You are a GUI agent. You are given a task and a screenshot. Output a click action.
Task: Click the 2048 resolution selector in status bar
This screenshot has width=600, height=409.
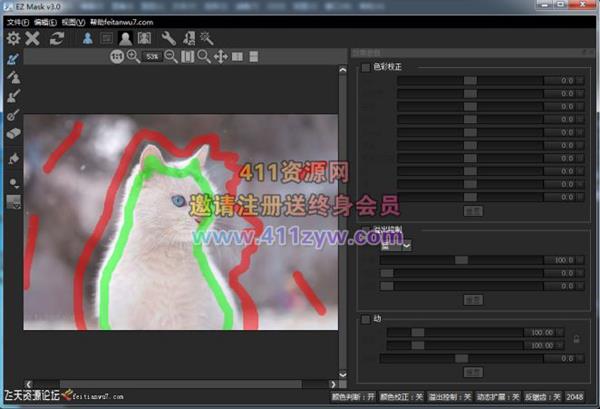574,397
